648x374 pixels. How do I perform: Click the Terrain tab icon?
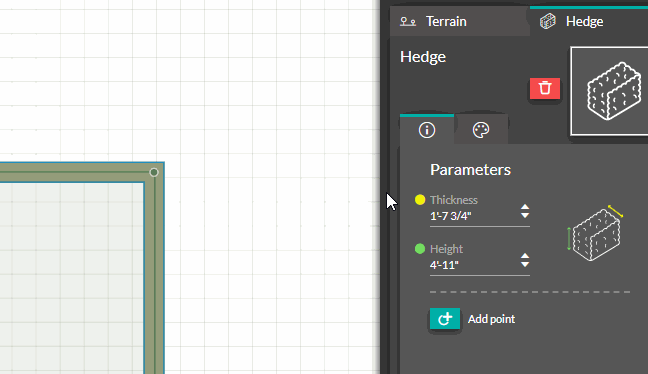point(408,21)
